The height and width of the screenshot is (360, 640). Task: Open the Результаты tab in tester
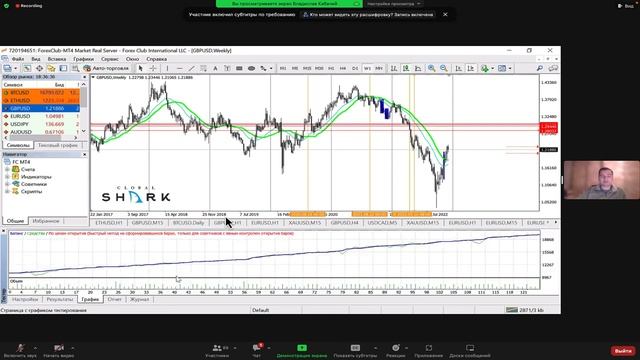[x=60, y=300]
